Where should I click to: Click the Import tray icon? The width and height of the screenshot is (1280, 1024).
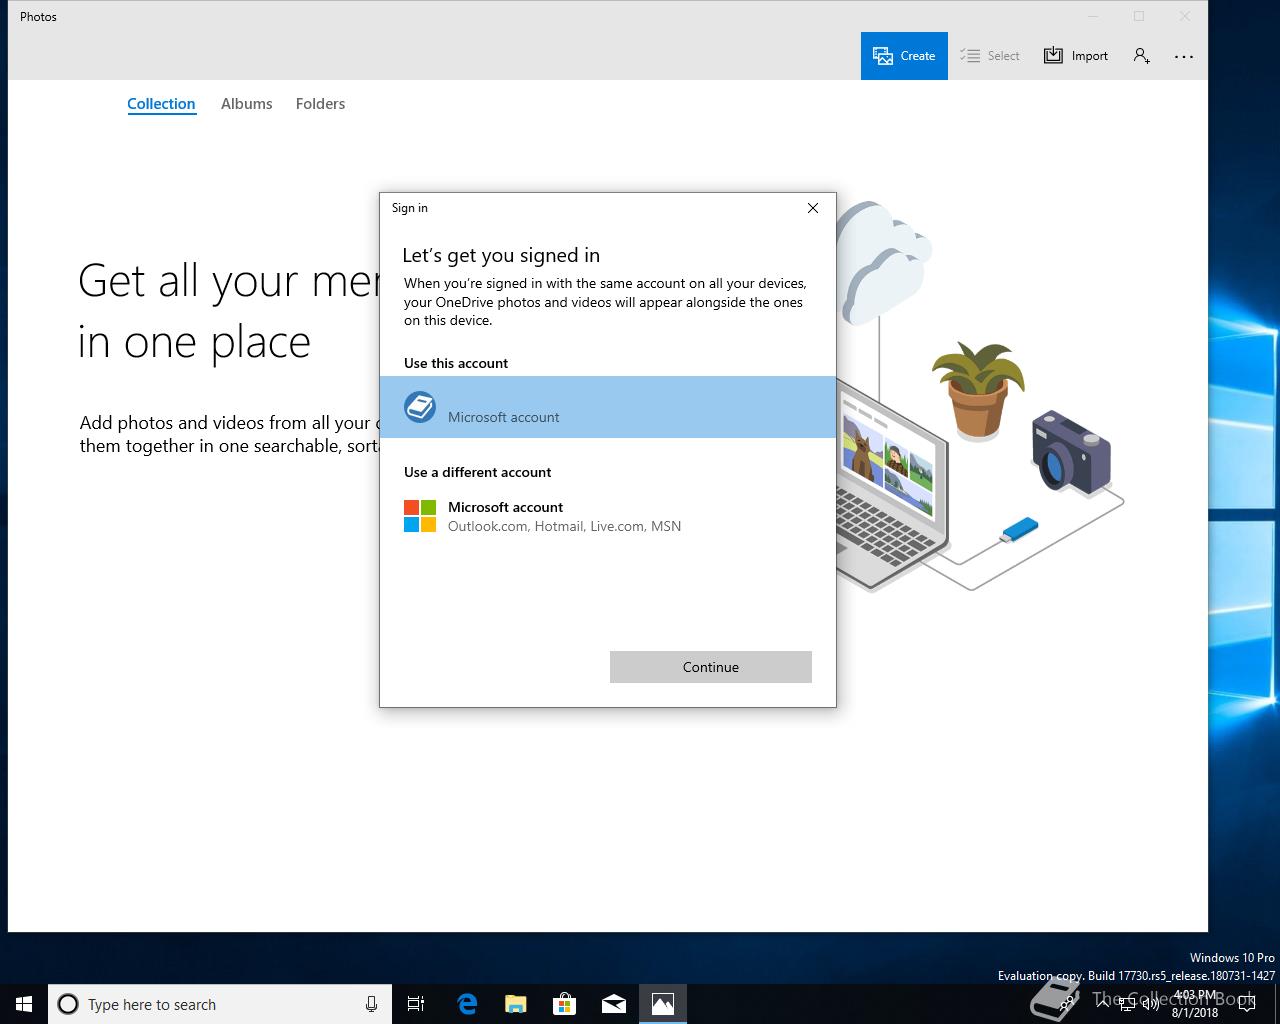pos(1053,56)
